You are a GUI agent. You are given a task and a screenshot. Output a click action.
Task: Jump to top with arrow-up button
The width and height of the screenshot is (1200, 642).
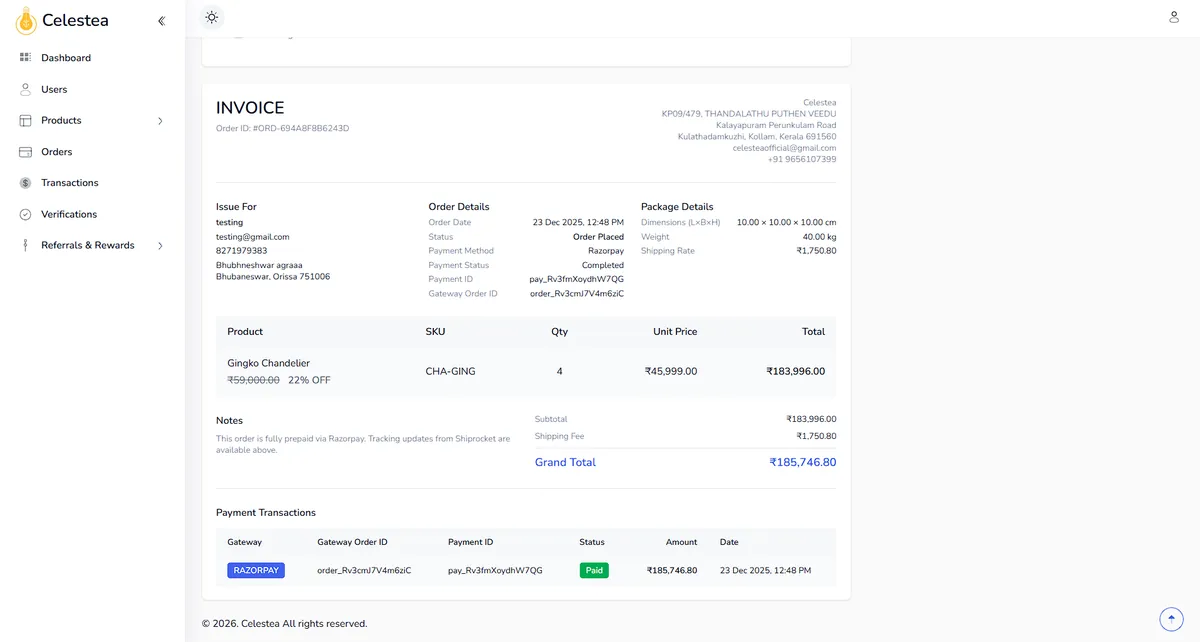1171,619
